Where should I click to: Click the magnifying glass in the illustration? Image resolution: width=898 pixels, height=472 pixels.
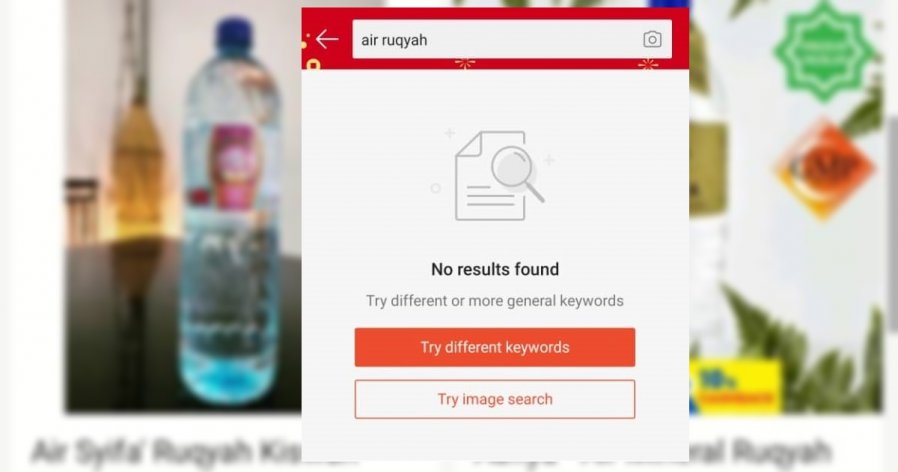(x=517, y=173)
